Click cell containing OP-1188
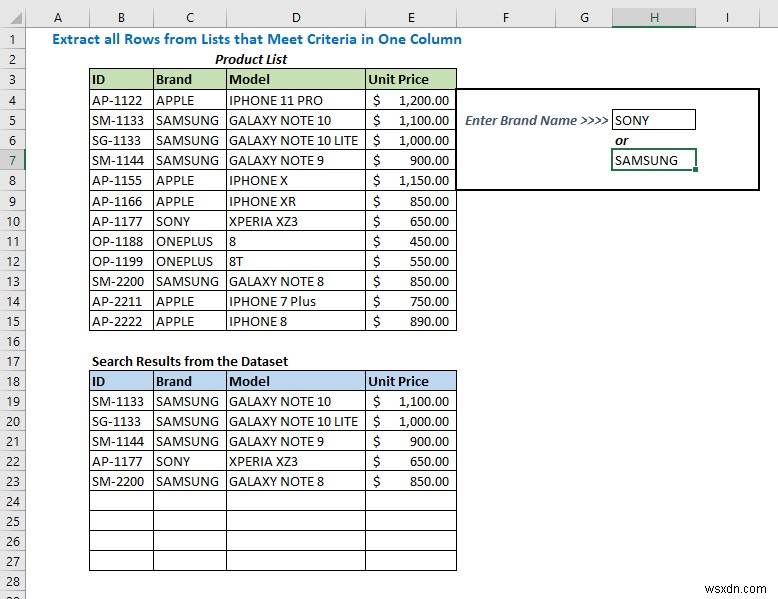 point(122,241)
